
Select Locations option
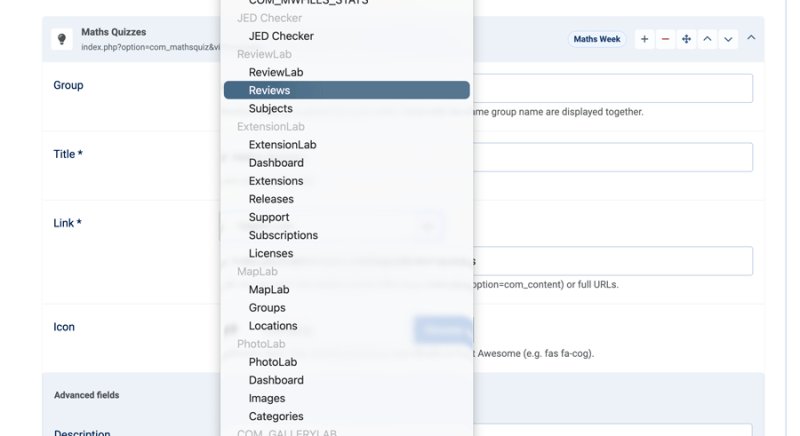point(346,326)
